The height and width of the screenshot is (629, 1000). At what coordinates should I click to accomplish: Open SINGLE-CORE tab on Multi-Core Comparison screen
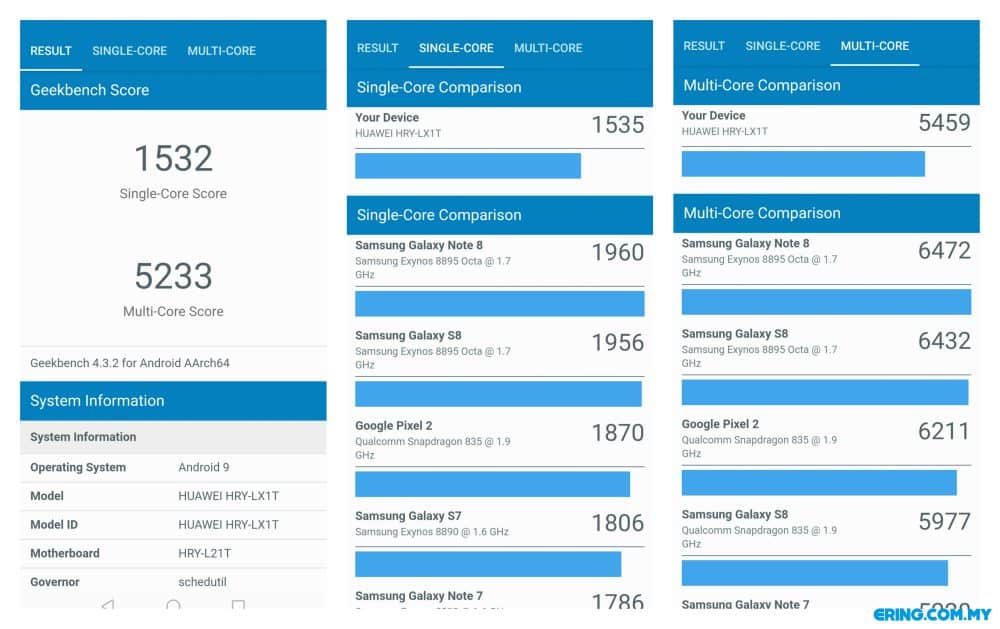[783, 46]
